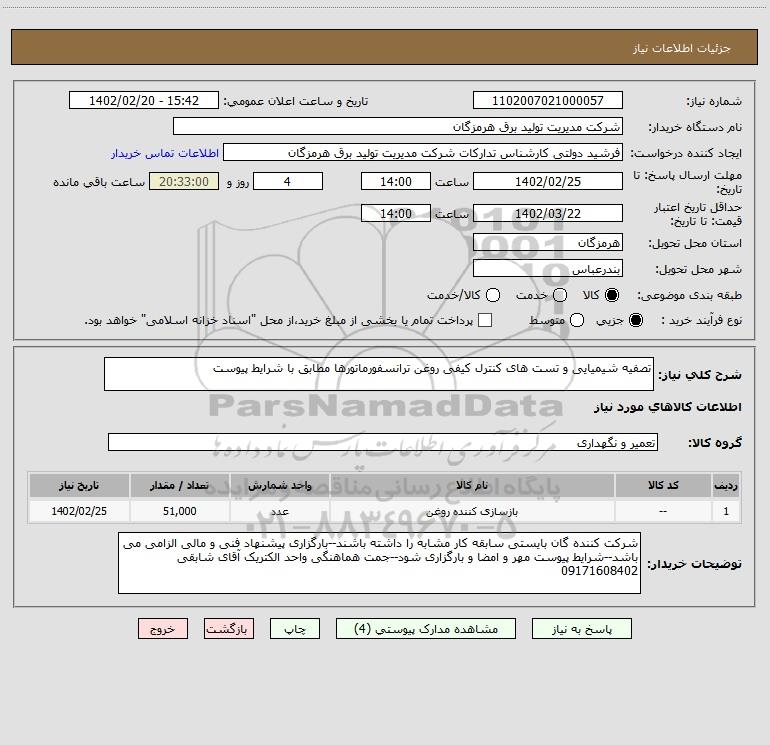Click the need date cell 1402/02/25
The height and width of the screenshot is (745, 770).
click(79, 511)
